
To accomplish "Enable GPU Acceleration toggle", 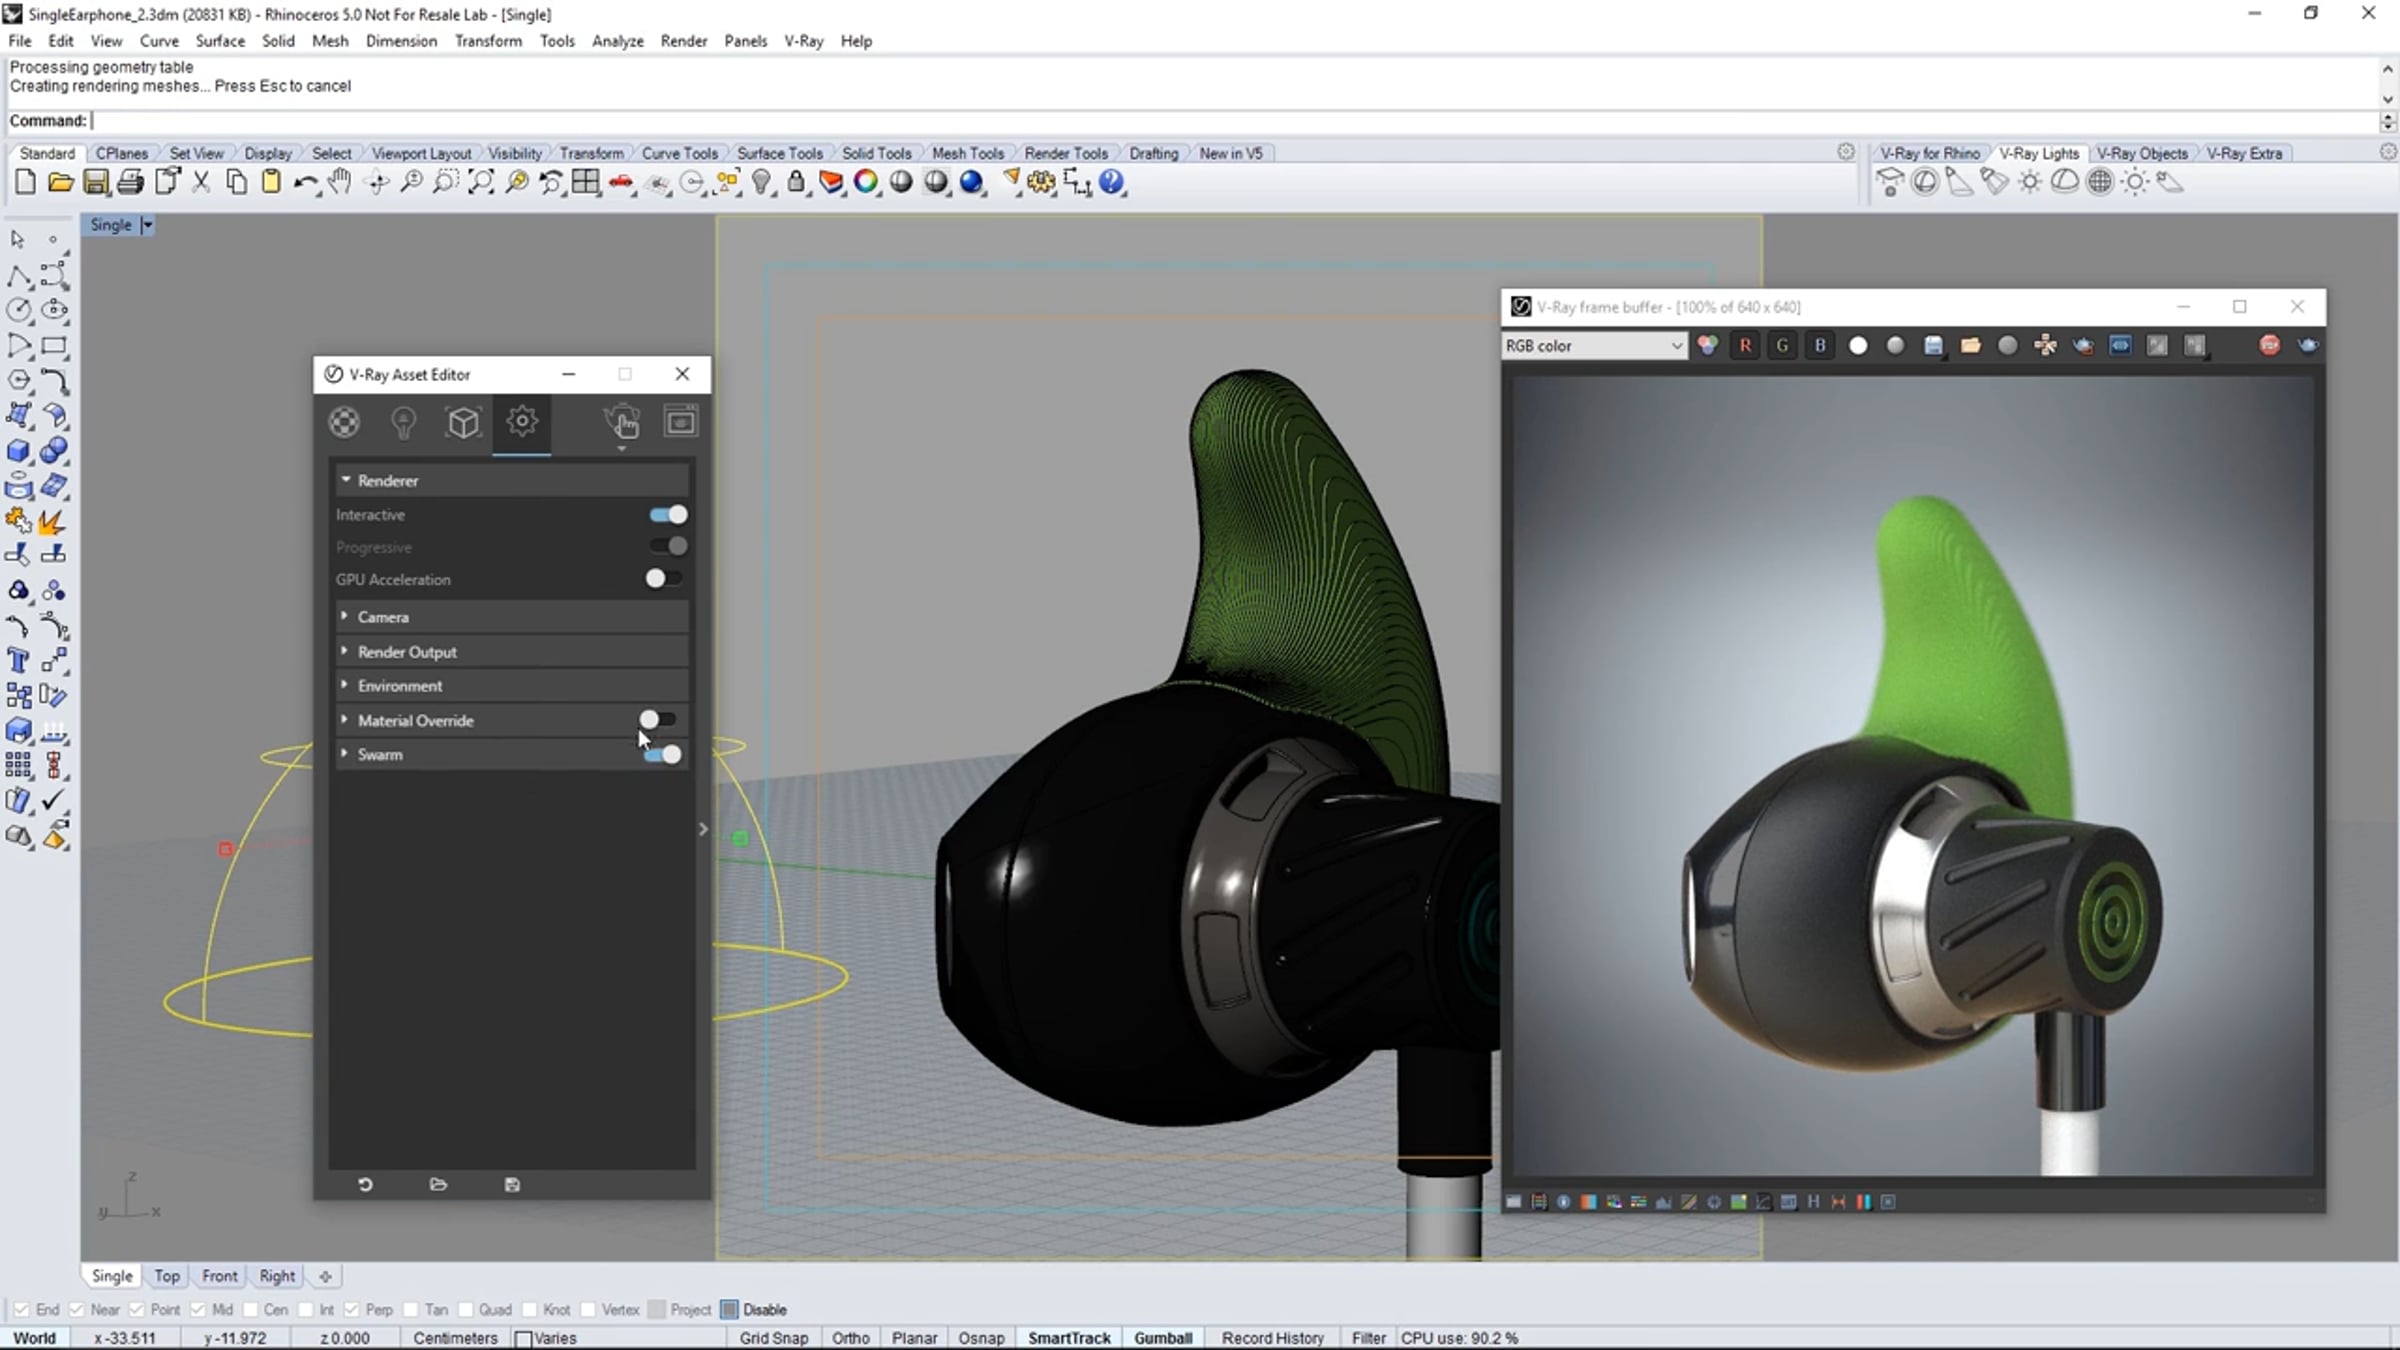I will tap(664, 579).
